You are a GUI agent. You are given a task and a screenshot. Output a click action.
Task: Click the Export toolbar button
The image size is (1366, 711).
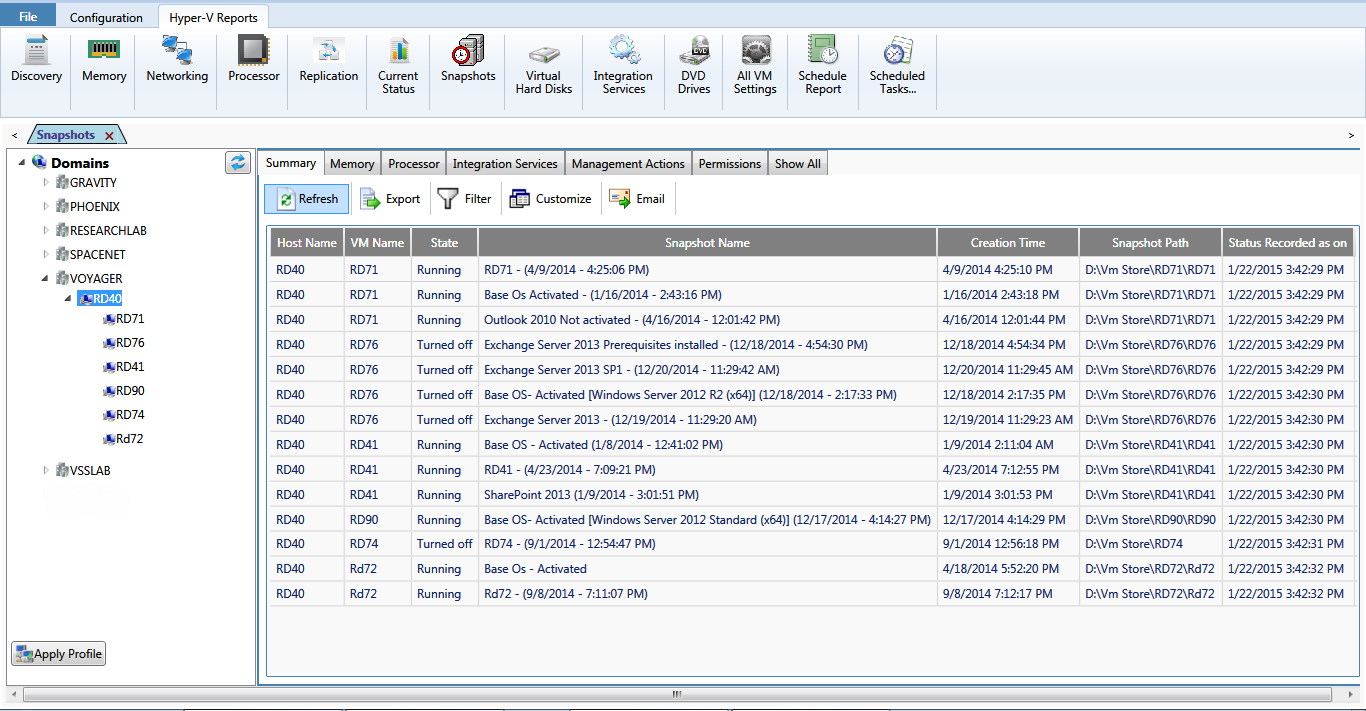point(390,199)
